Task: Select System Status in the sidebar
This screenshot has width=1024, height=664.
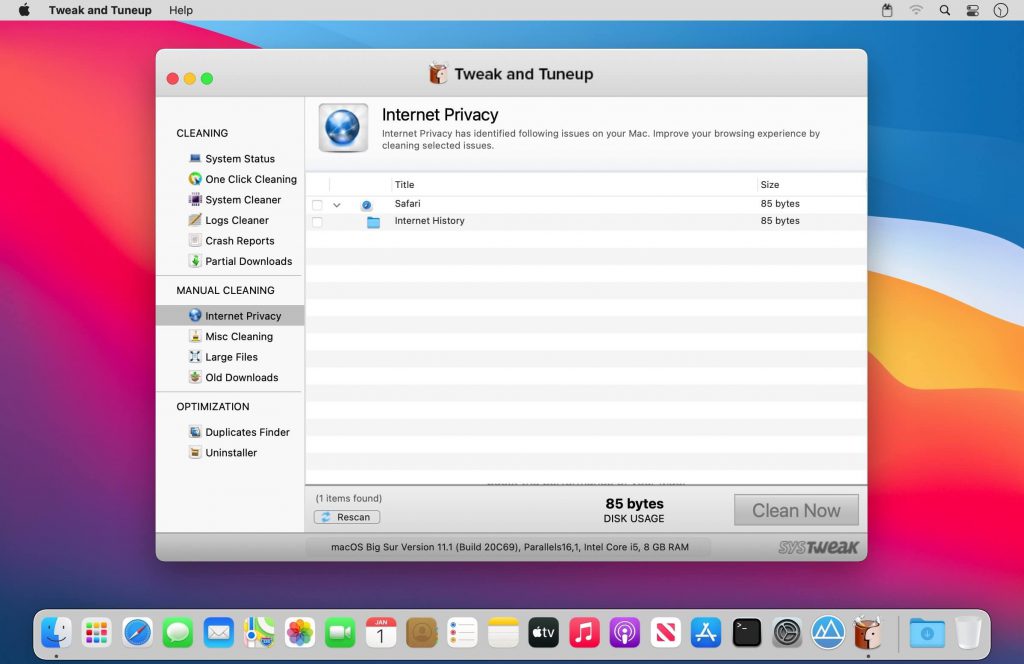Action: tap(241, 158)
